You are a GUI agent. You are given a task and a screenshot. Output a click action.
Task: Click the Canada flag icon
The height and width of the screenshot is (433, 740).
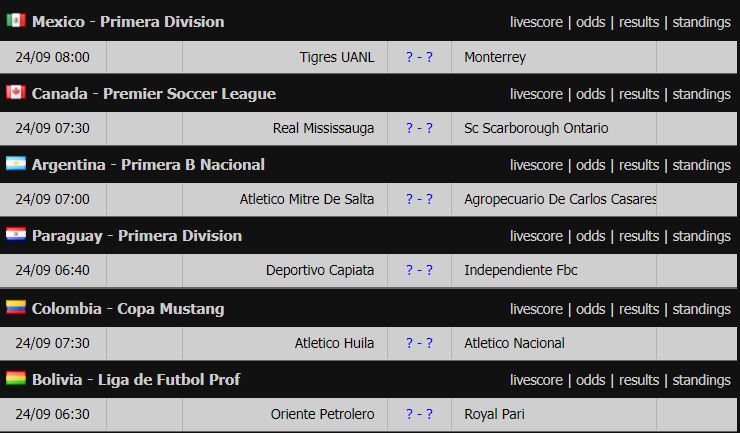click(x=16, y=92)
